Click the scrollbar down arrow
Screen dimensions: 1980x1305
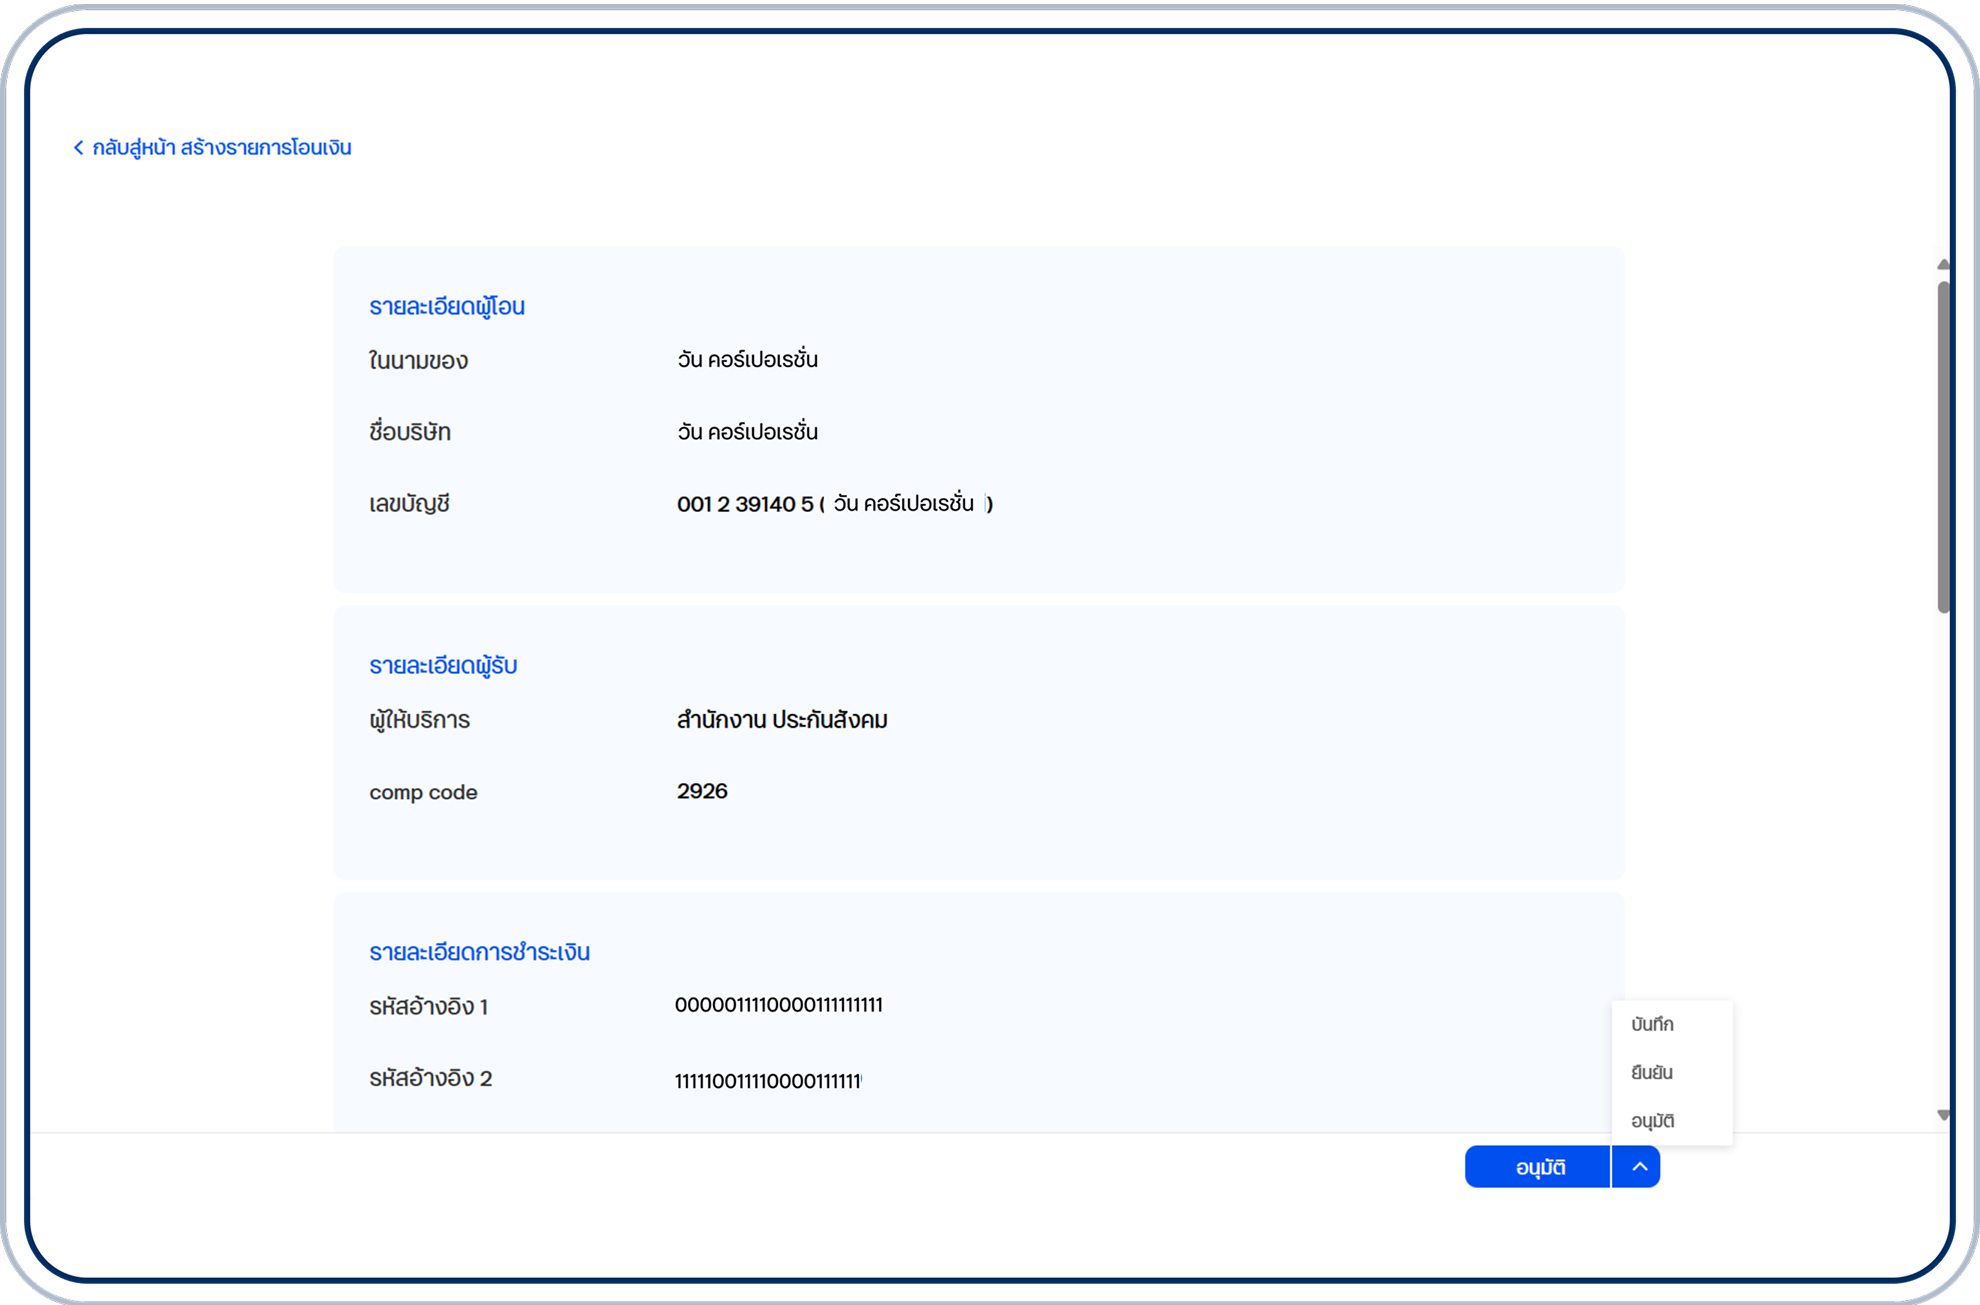coord(1942,1115)
